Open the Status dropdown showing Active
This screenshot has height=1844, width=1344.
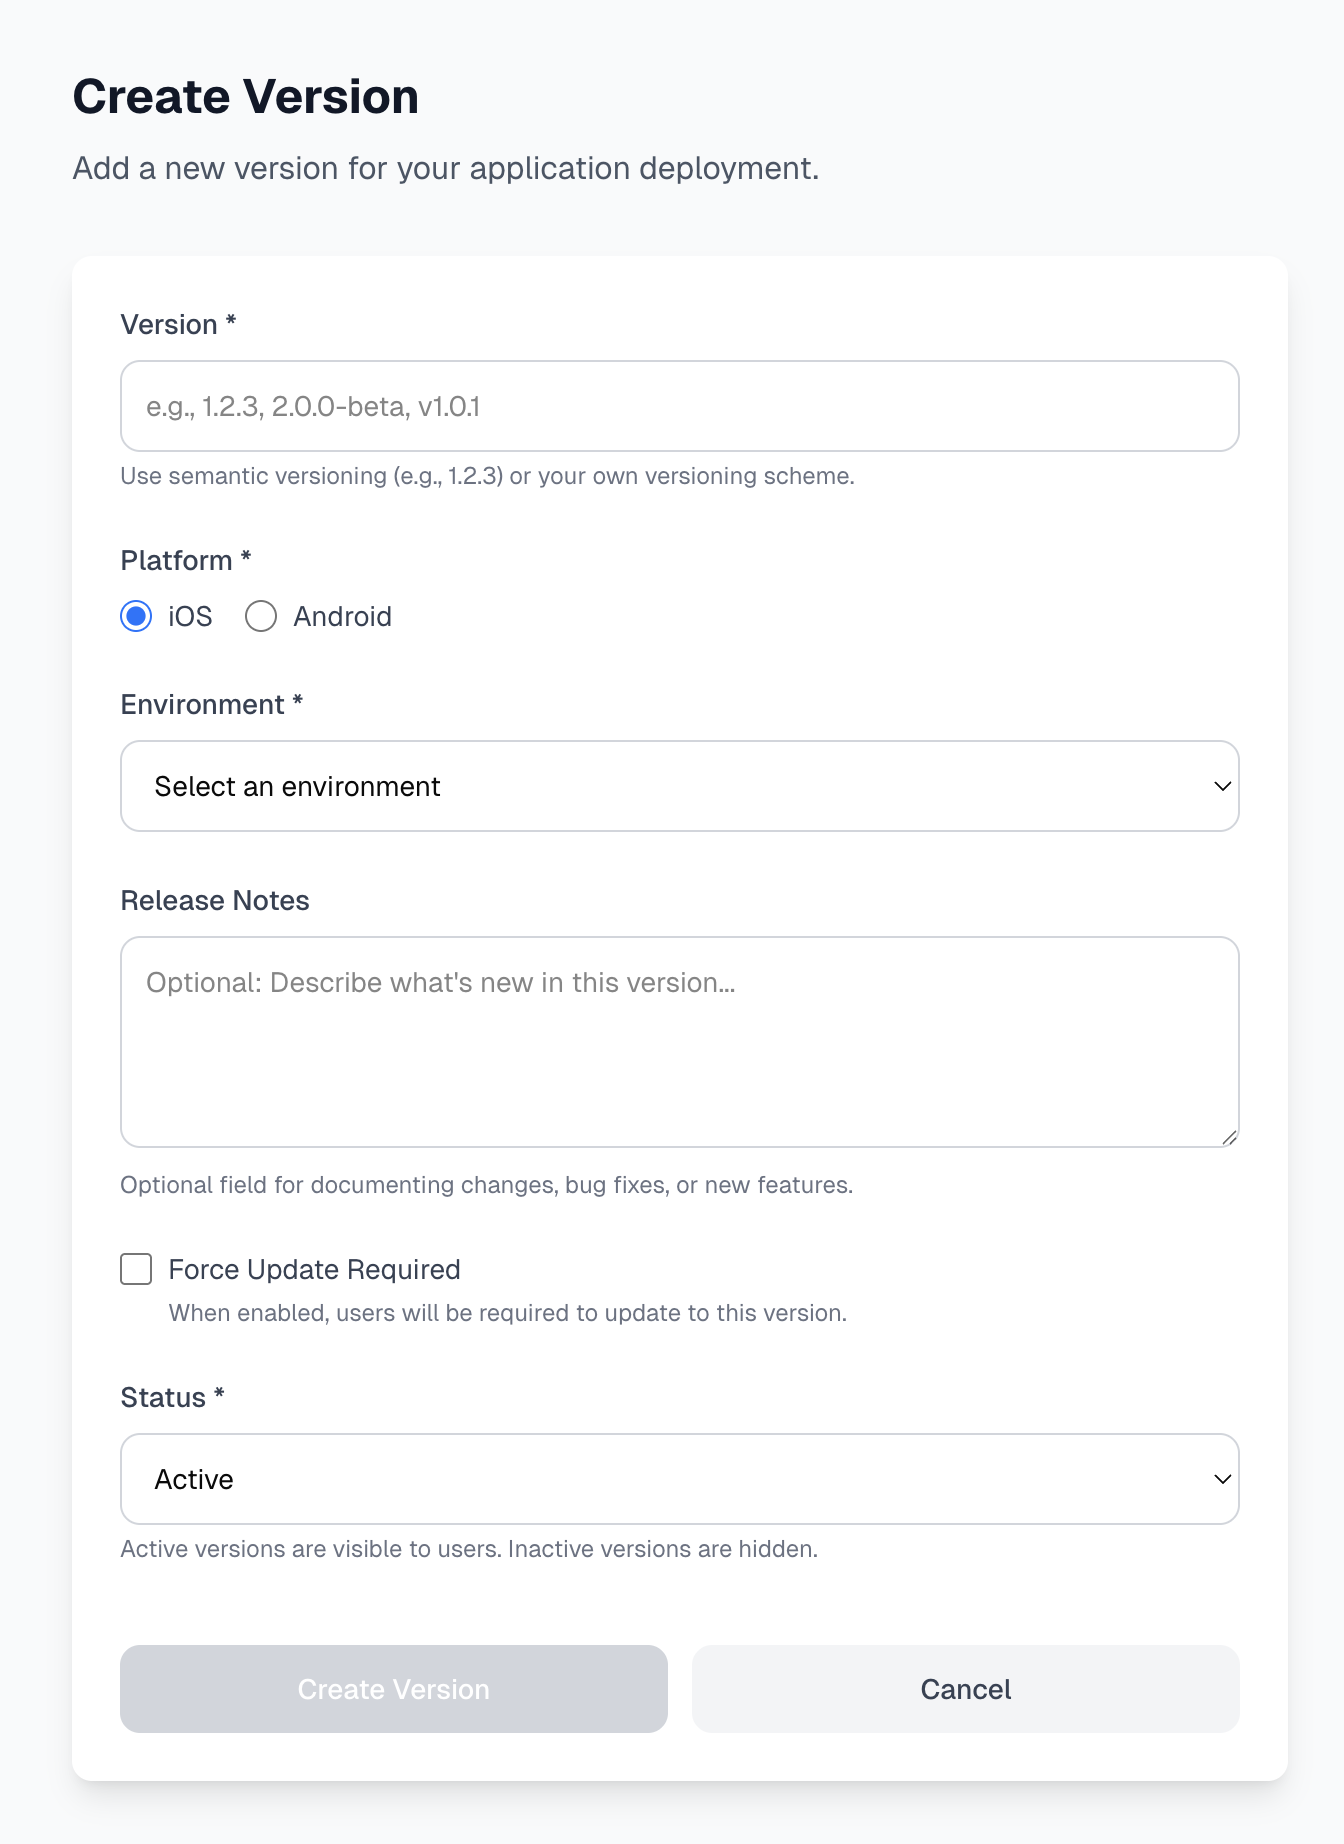pyautogui.click(x=679, y=1479)
